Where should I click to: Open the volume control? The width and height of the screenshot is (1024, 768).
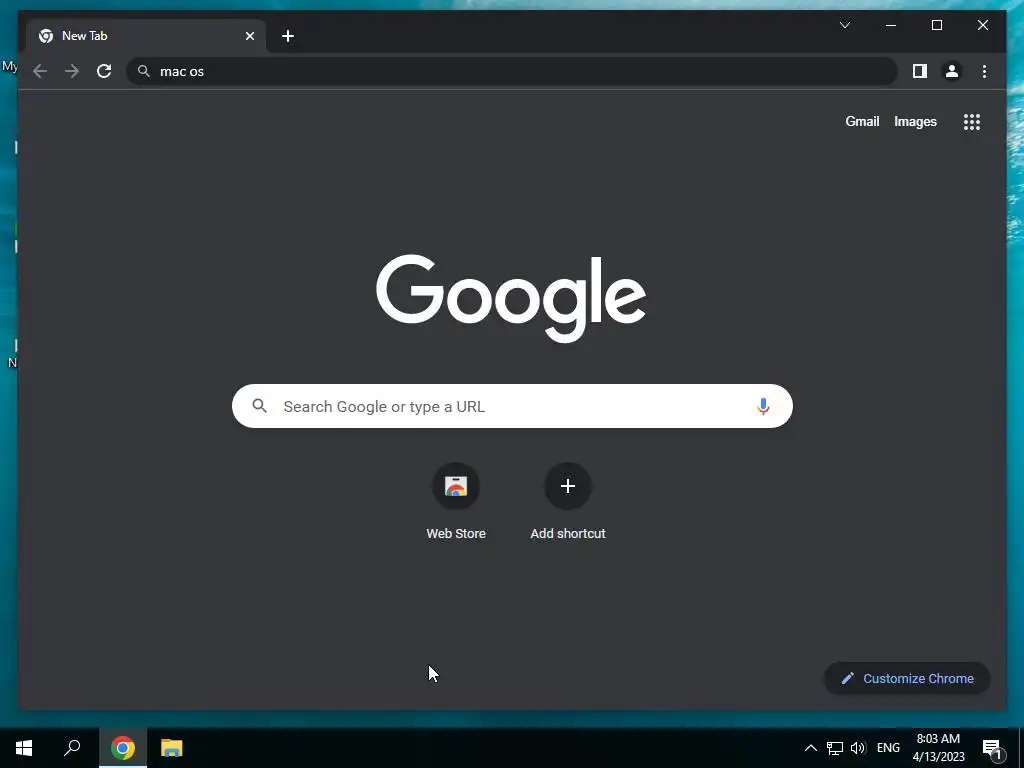click(858, 748)
